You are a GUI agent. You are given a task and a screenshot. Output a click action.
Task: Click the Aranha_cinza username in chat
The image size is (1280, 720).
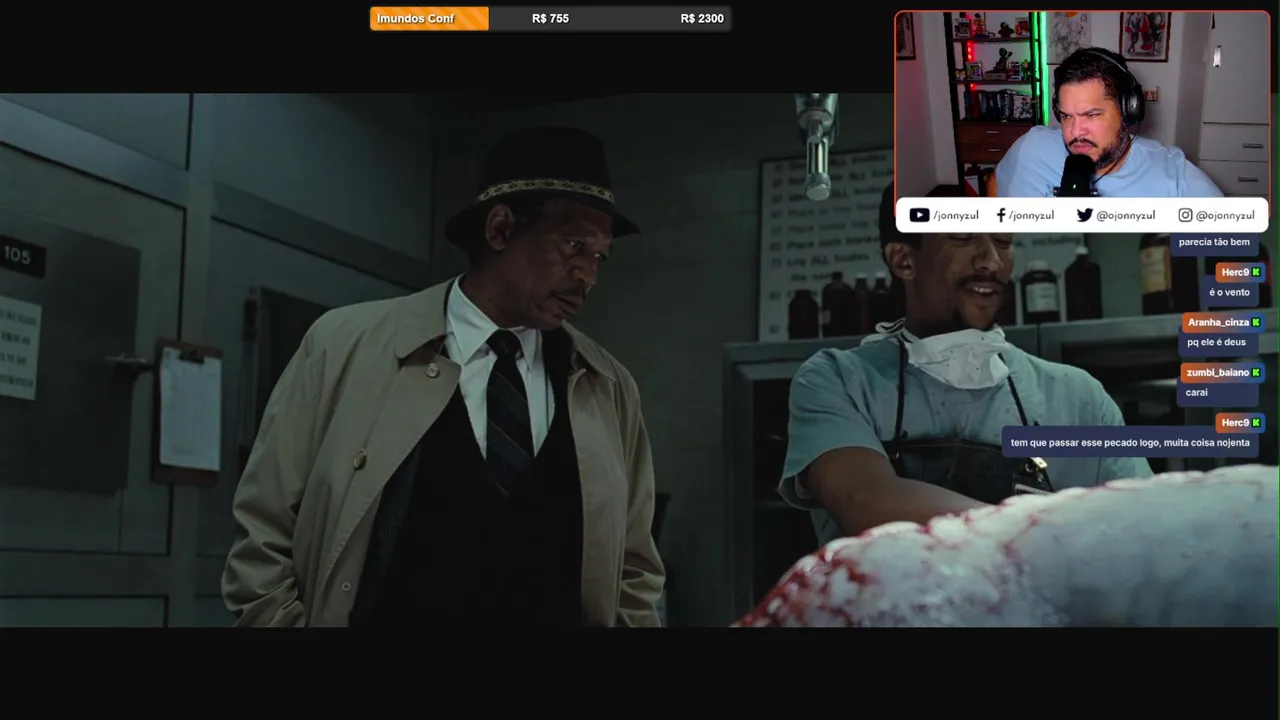click(x=1218, y=322)
